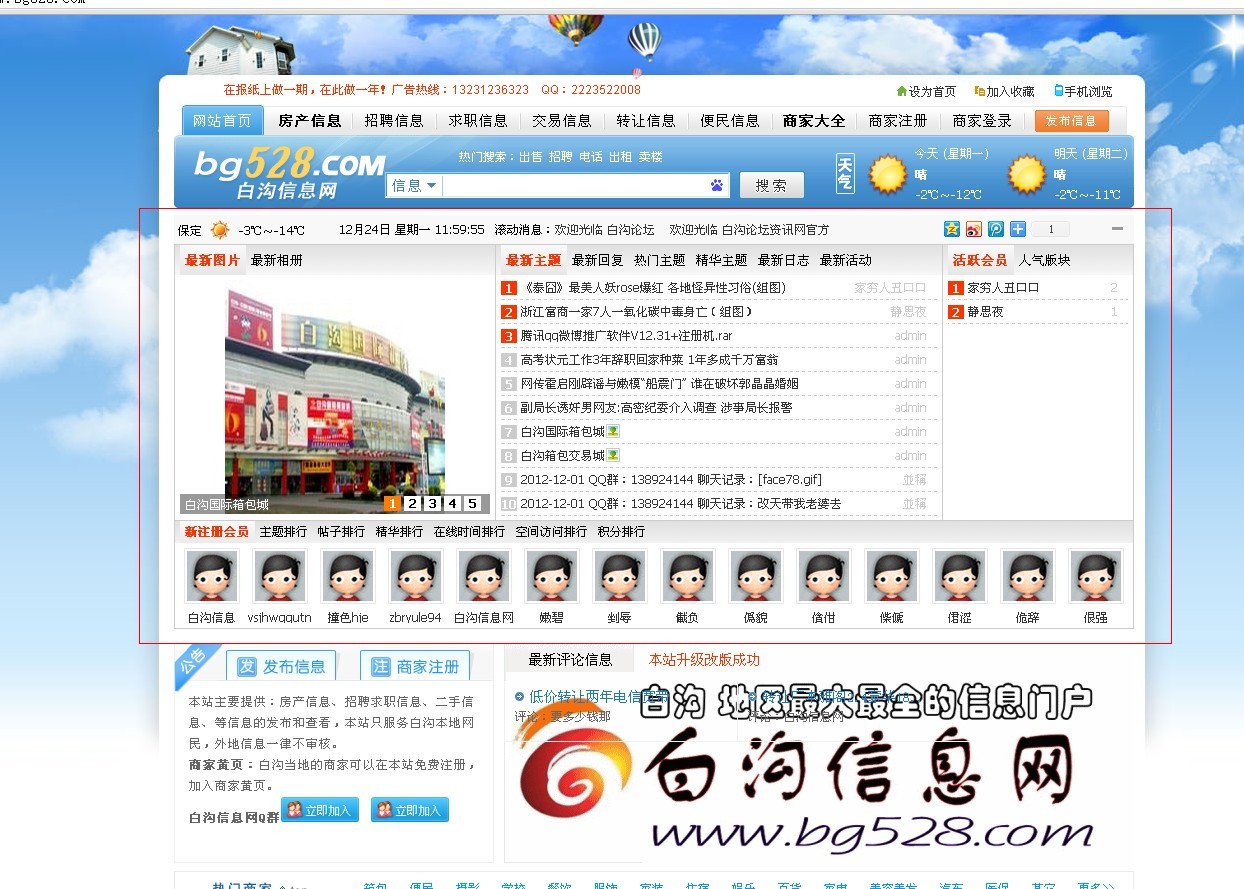Viewport: 1244px width, 889px height.
Task: Click the QQ Zone share icon
Action: tap(951, 229)
